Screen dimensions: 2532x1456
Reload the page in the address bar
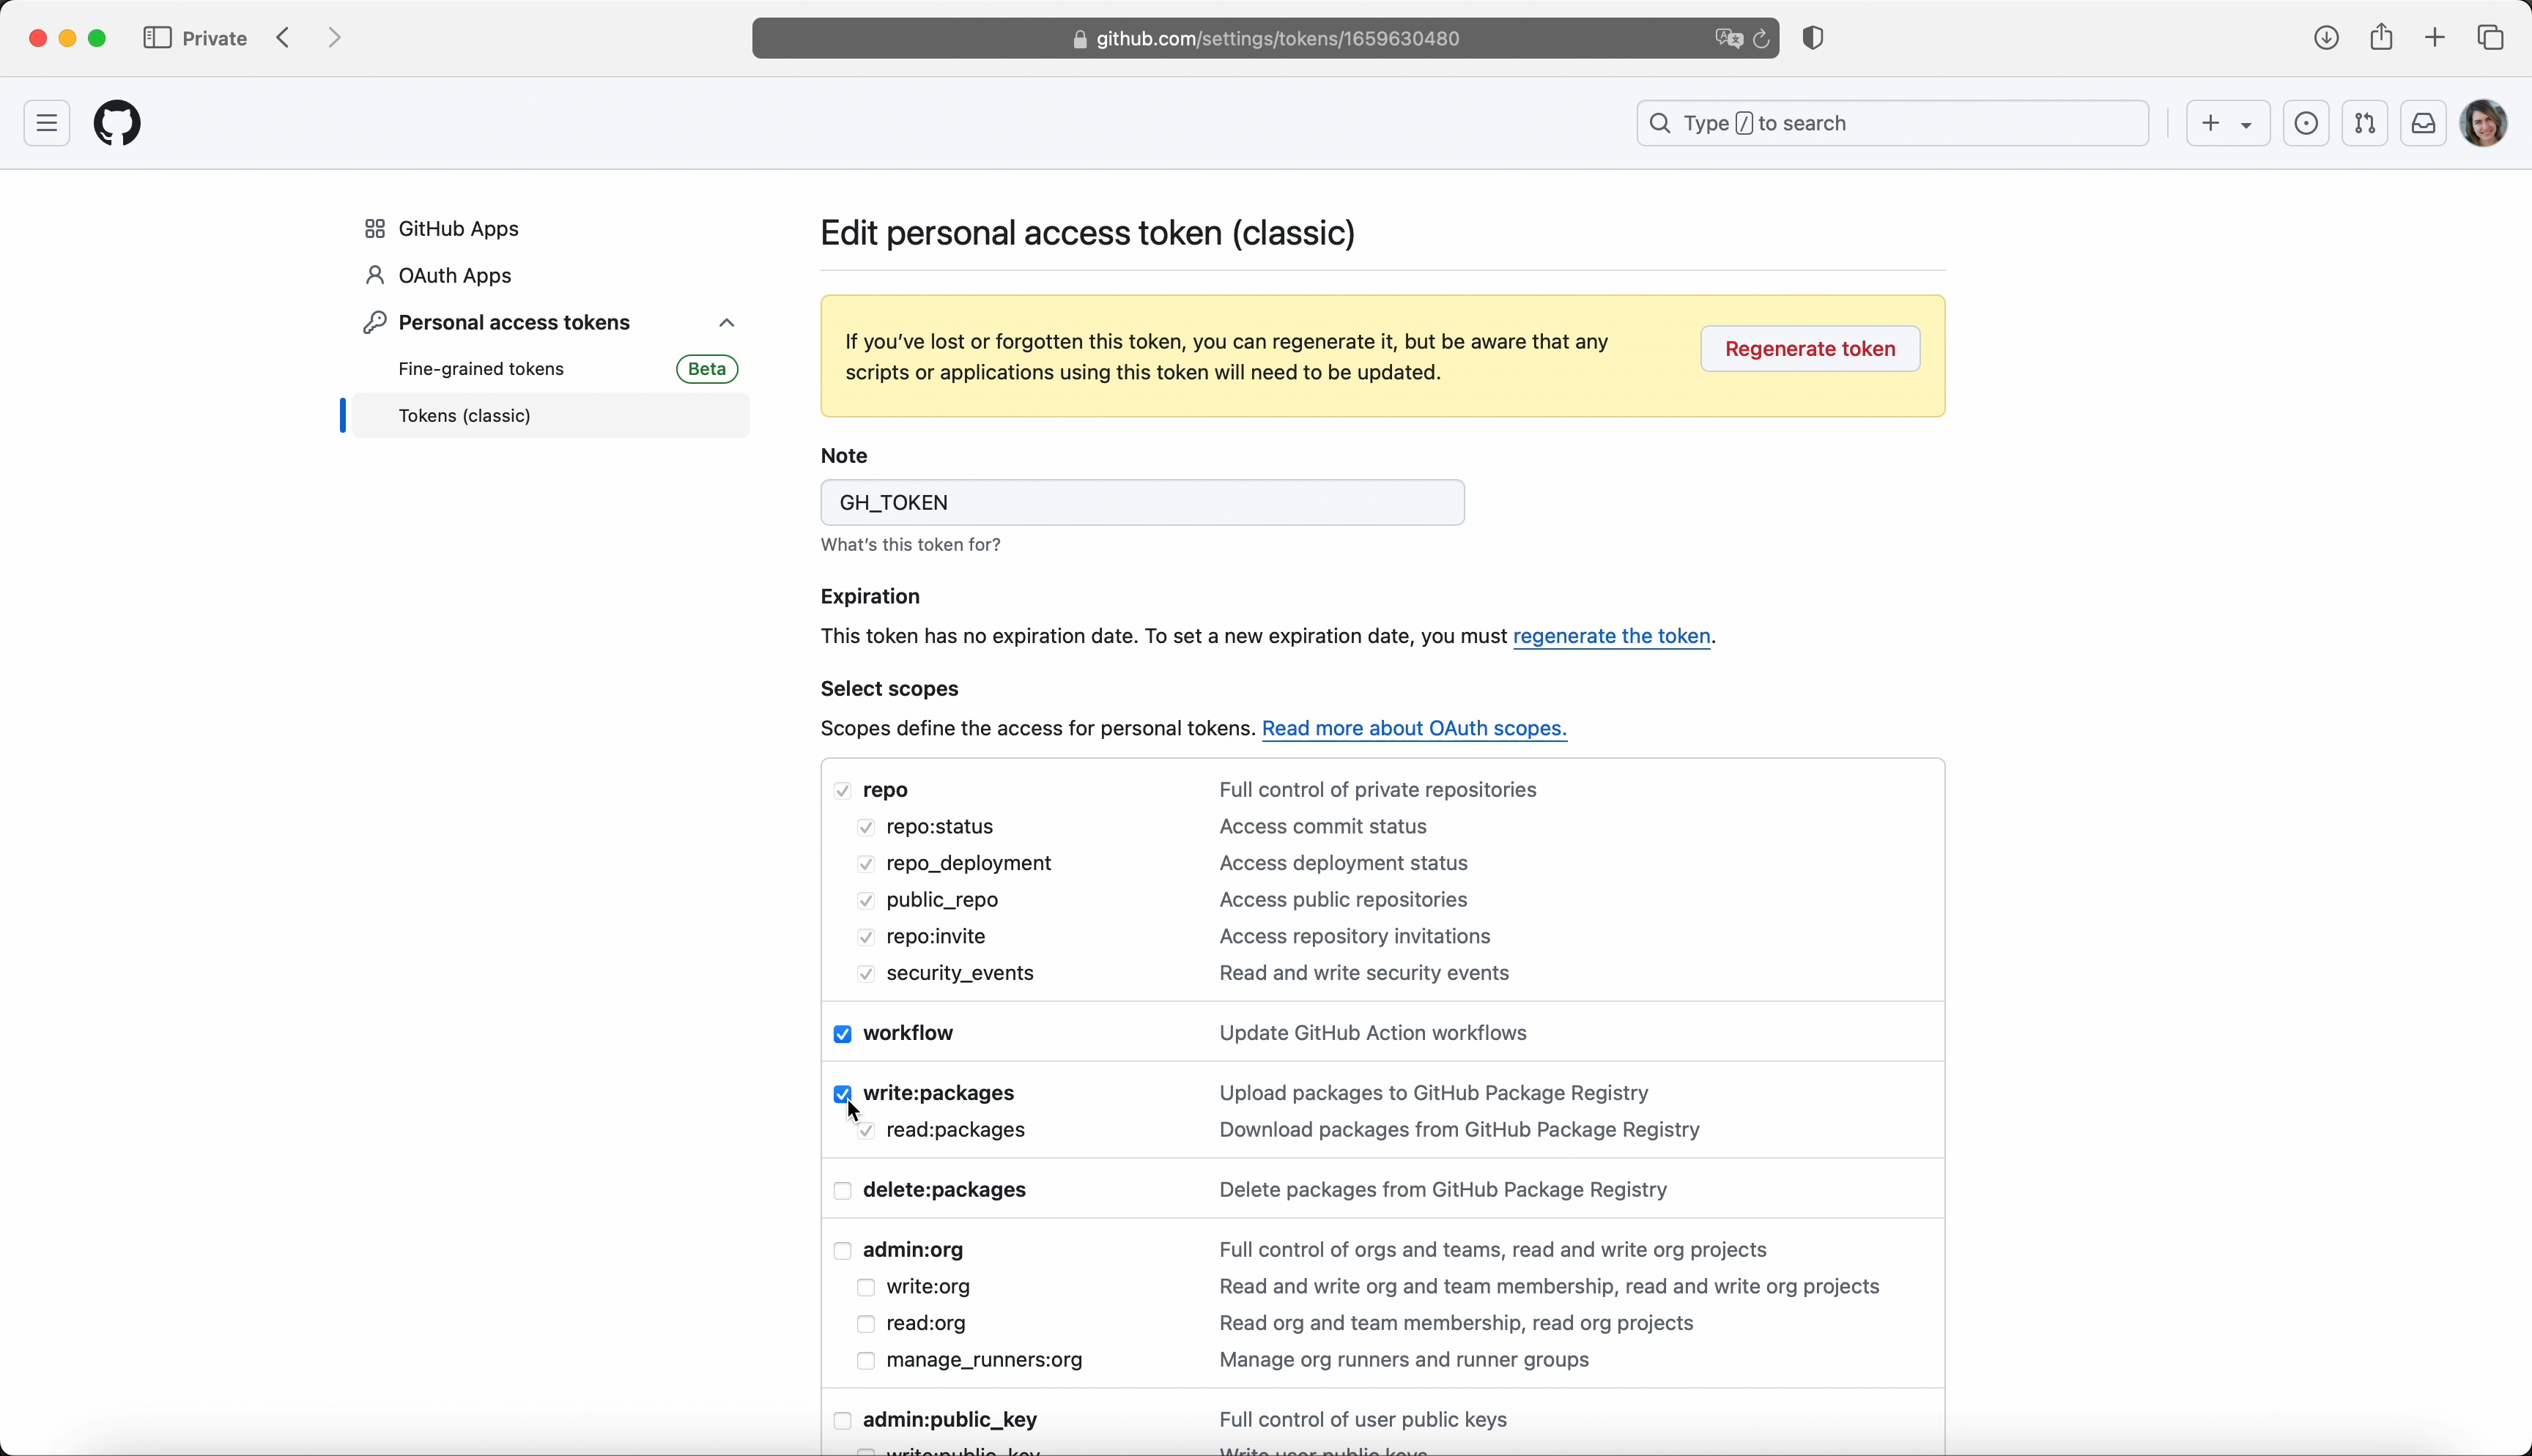coord(1762,40)
